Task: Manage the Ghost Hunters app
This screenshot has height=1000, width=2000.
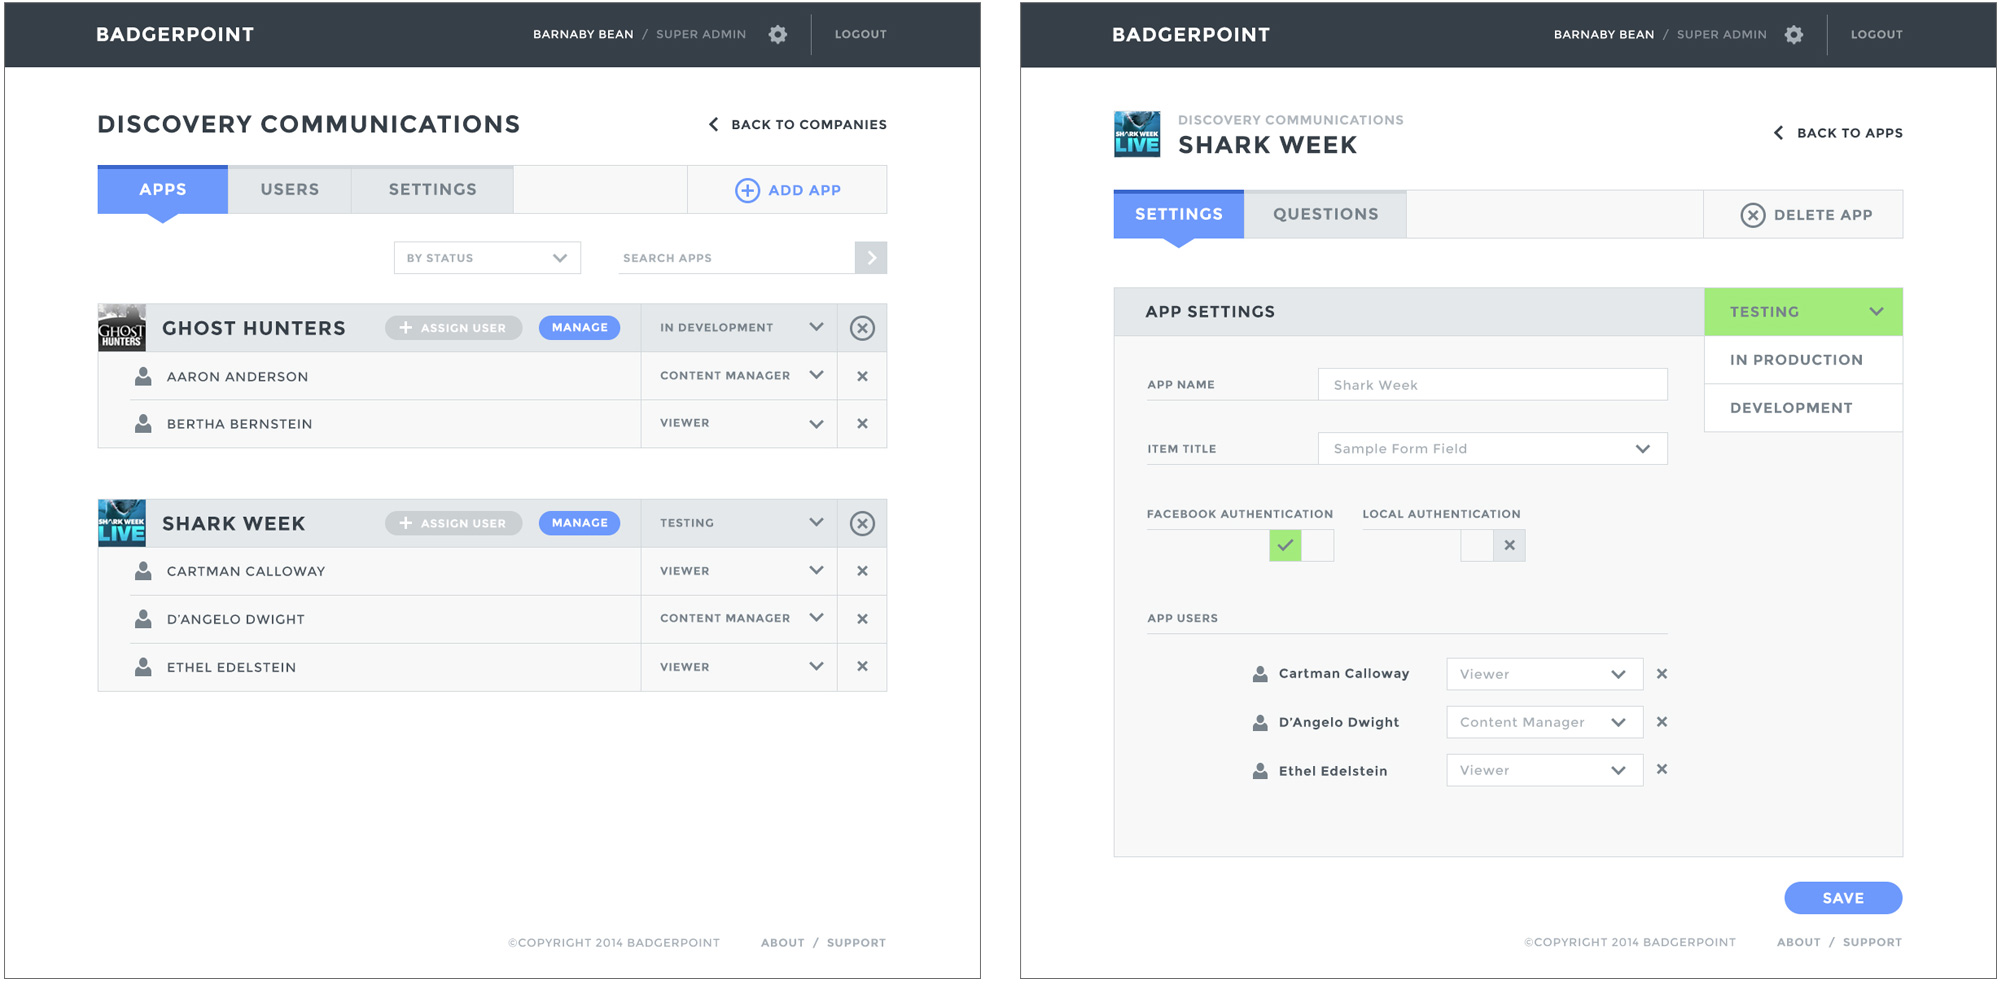Action: click(579, 328)
